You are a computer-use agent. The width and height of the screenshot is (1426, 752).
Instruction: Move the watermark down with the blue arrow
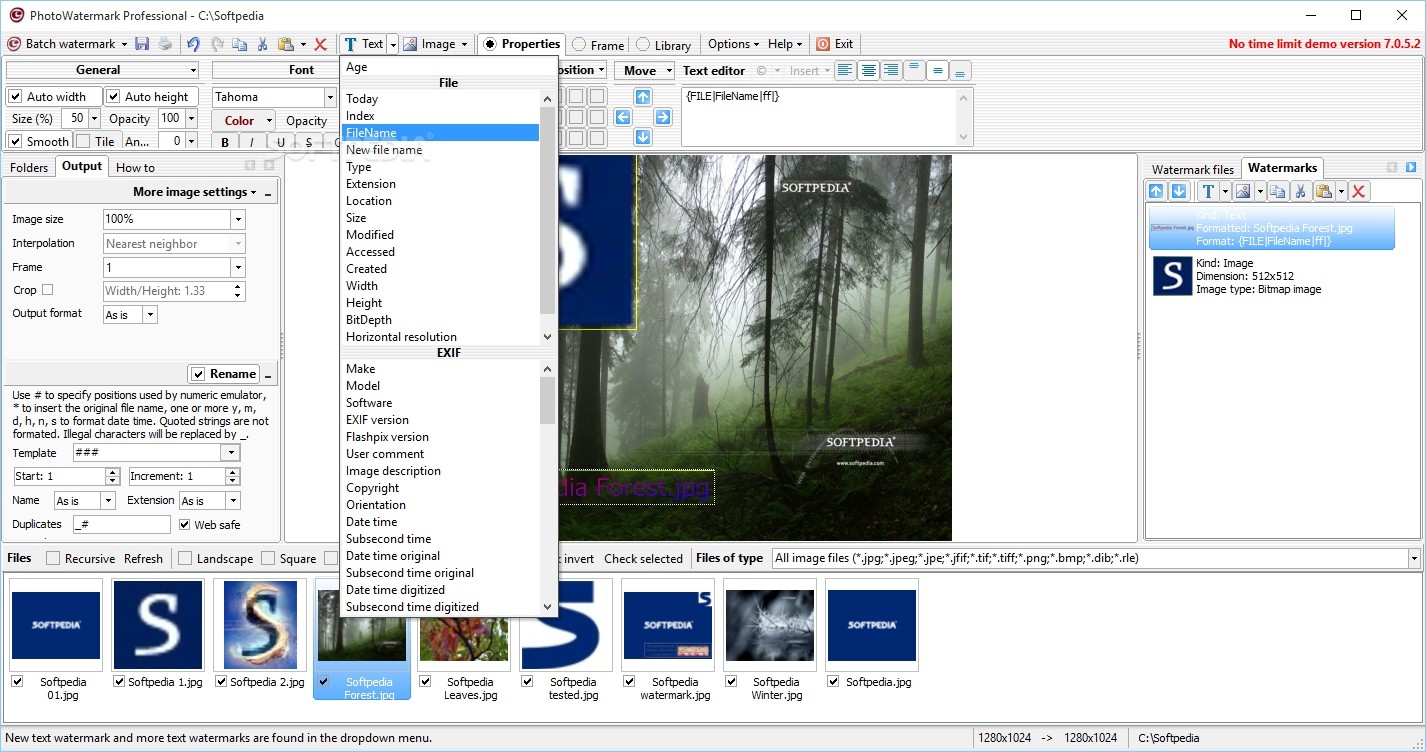[643, 137]
